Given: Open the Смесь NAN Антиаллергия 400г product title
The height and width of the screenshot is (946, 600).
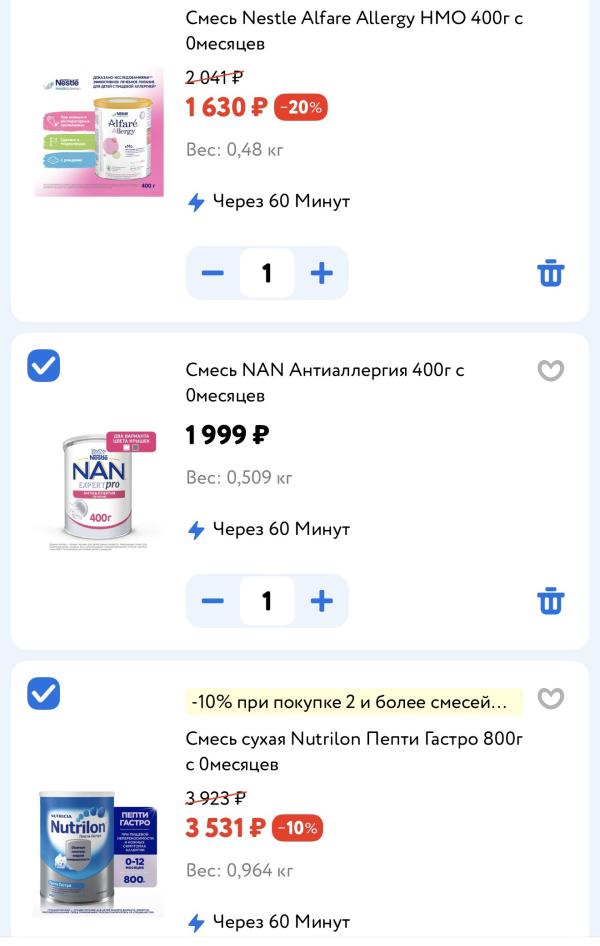Looking at the screenshot, I should 324,383.
